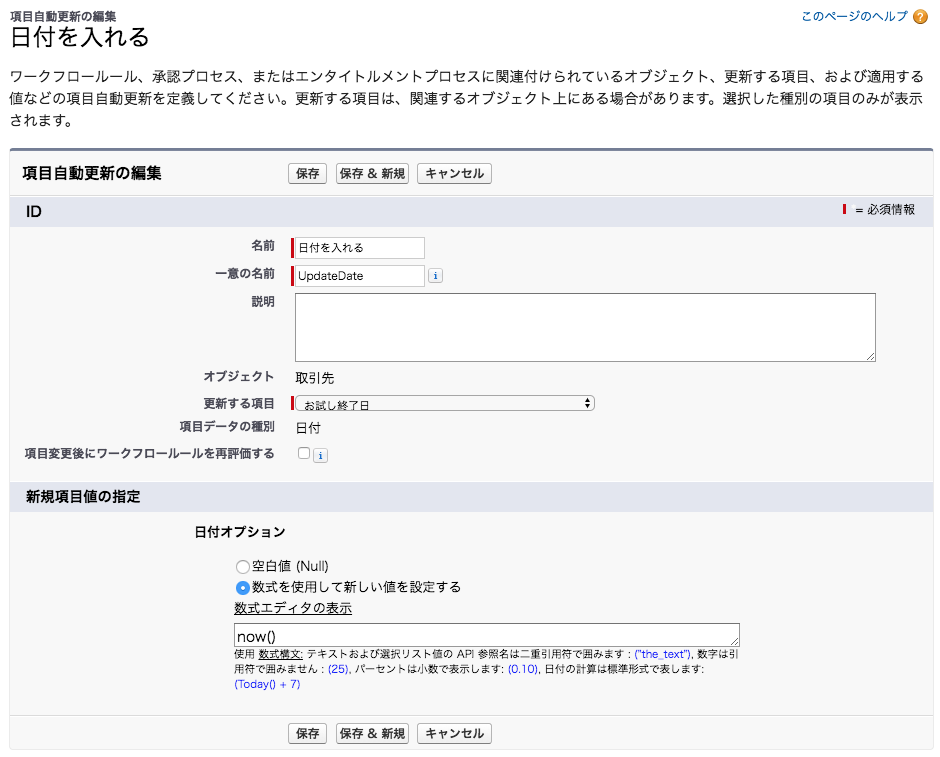Select the 空白値 (Null) radio option
940x757 pixels.
(x=242, y=566)
